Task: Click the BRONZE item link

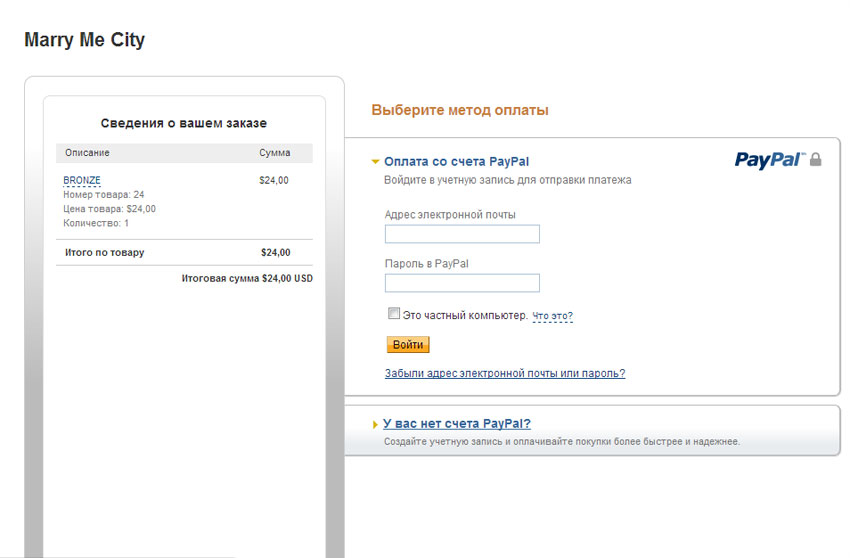Action: coord(82,180)
